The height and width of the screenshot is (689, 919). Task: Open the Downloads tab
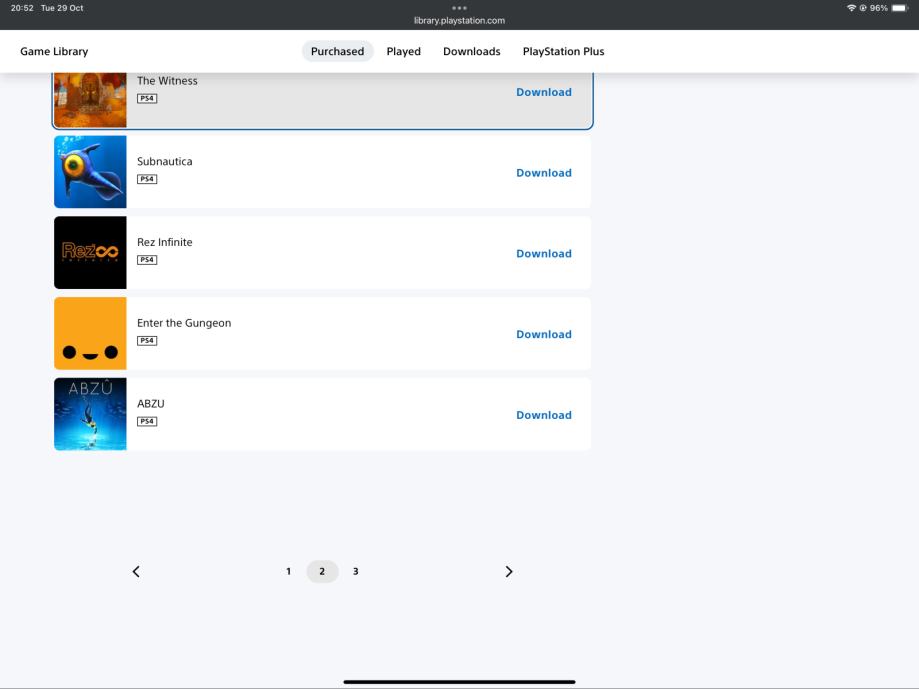point(472,52)
